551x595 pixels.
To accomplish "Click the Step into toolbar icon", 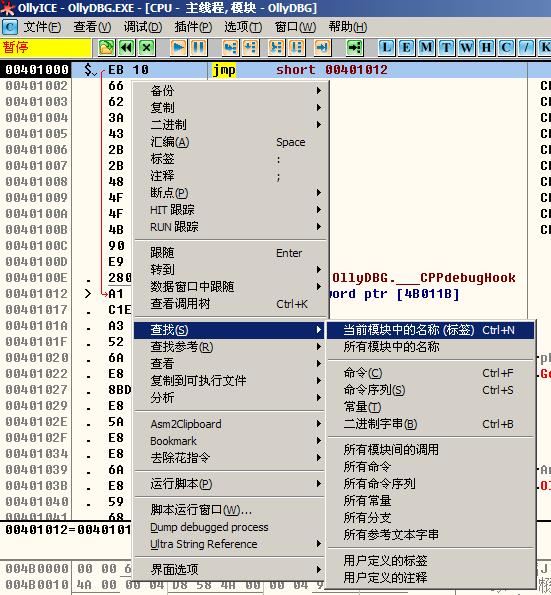I will 230,48.
